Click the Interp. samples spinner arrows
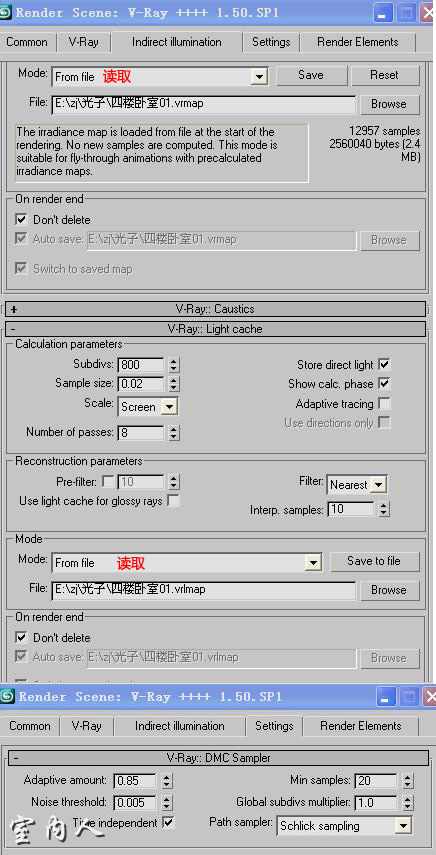 tap(384, 509)
